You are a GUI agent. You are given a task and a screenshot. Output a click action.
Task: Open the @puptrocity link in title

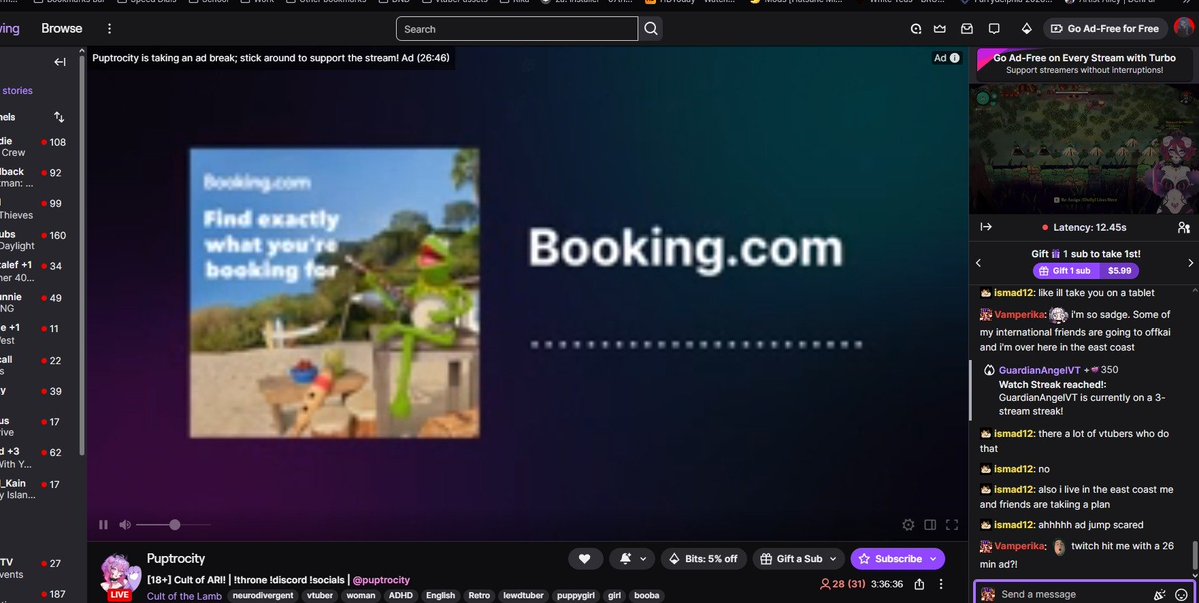coord(381,580)
